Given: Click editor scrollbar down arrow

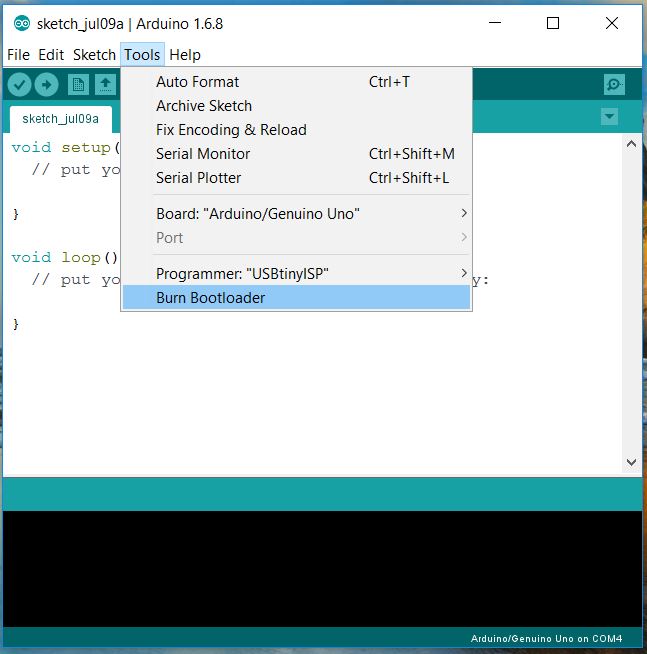Looking at the screenshot, I should pos(631,462).
